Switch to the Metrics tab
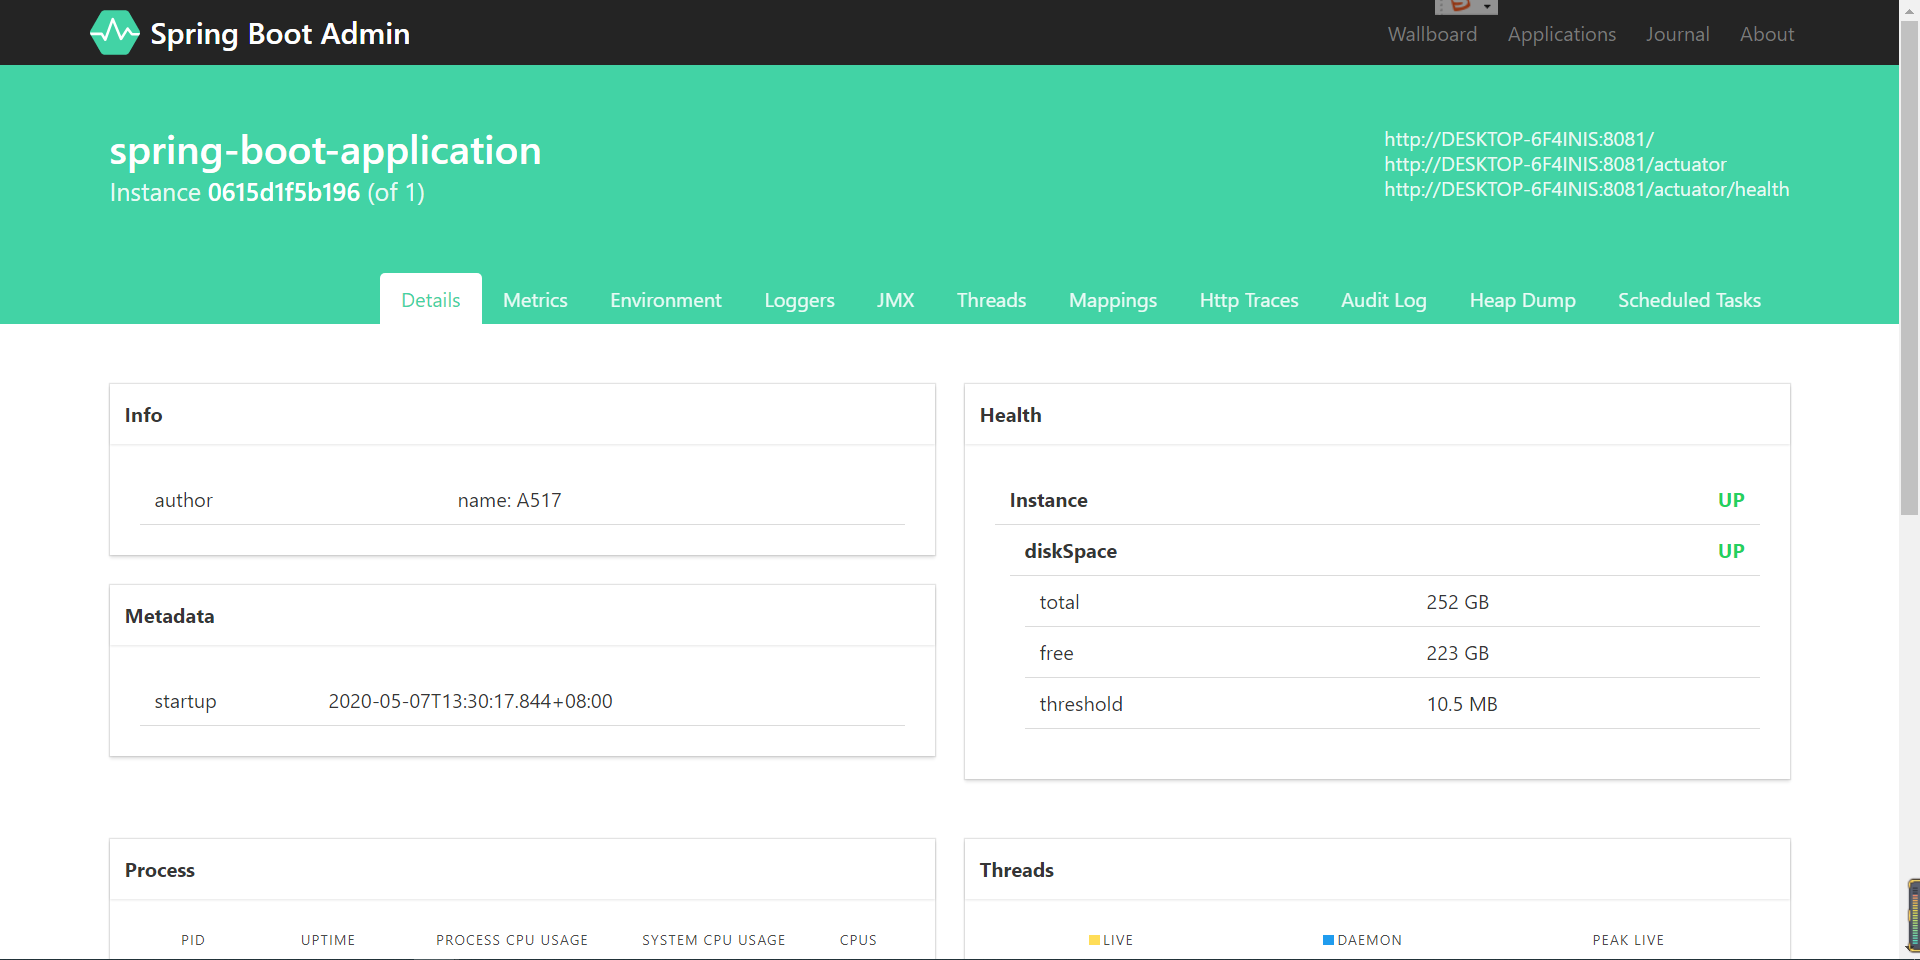The height and width of the screenshot is (960, 1920). tap(535, 300)
